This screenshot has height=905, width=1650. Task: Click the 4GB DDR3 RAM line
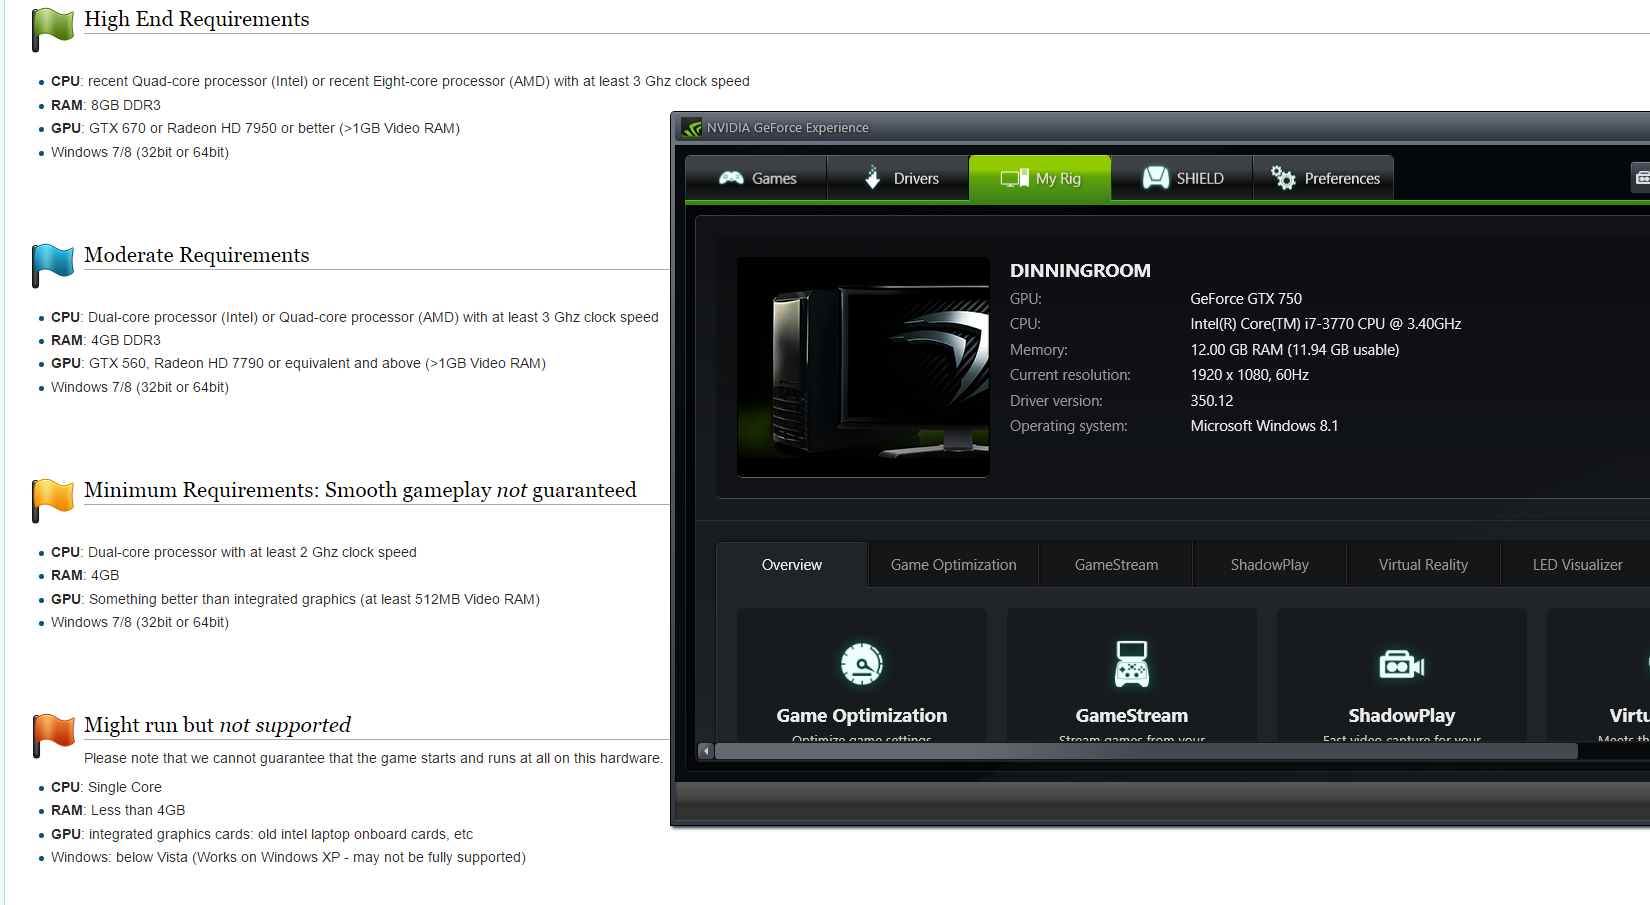pyautogui.click(x=106, y=340)
